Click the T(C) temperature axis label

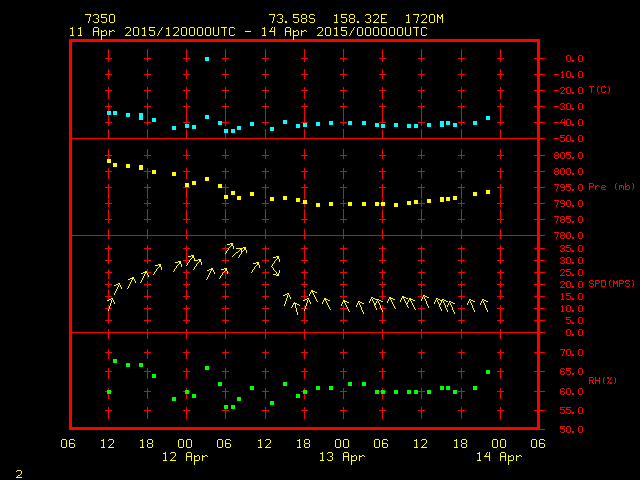click(x=599, y=90)
